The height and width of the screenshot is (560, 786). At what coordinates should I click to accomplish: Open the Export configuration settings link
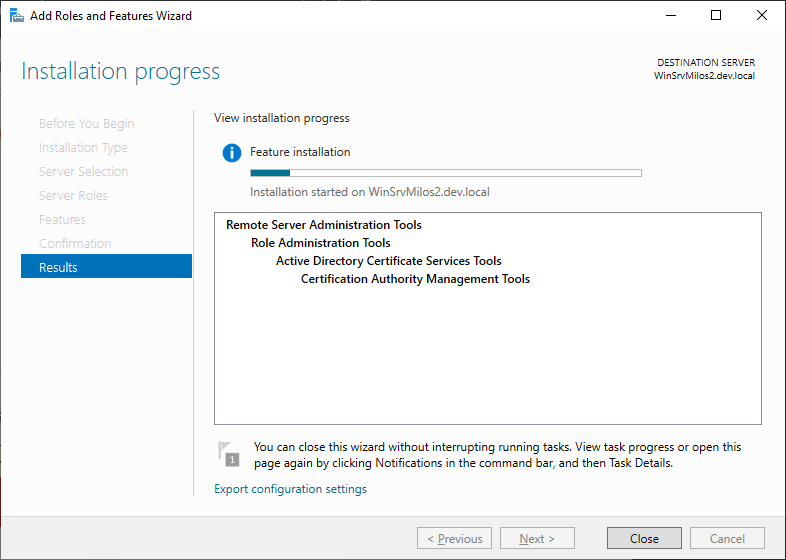click(x=290, y=489)
